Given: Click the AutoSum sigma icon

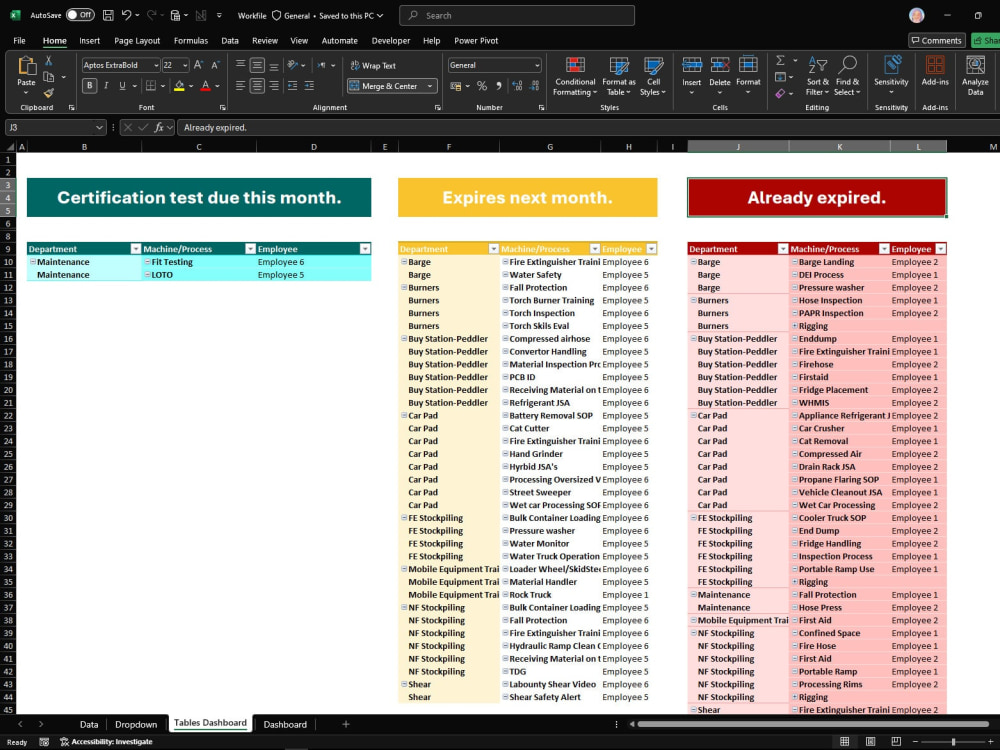Looking at the screenshot, I should (780, 61).
